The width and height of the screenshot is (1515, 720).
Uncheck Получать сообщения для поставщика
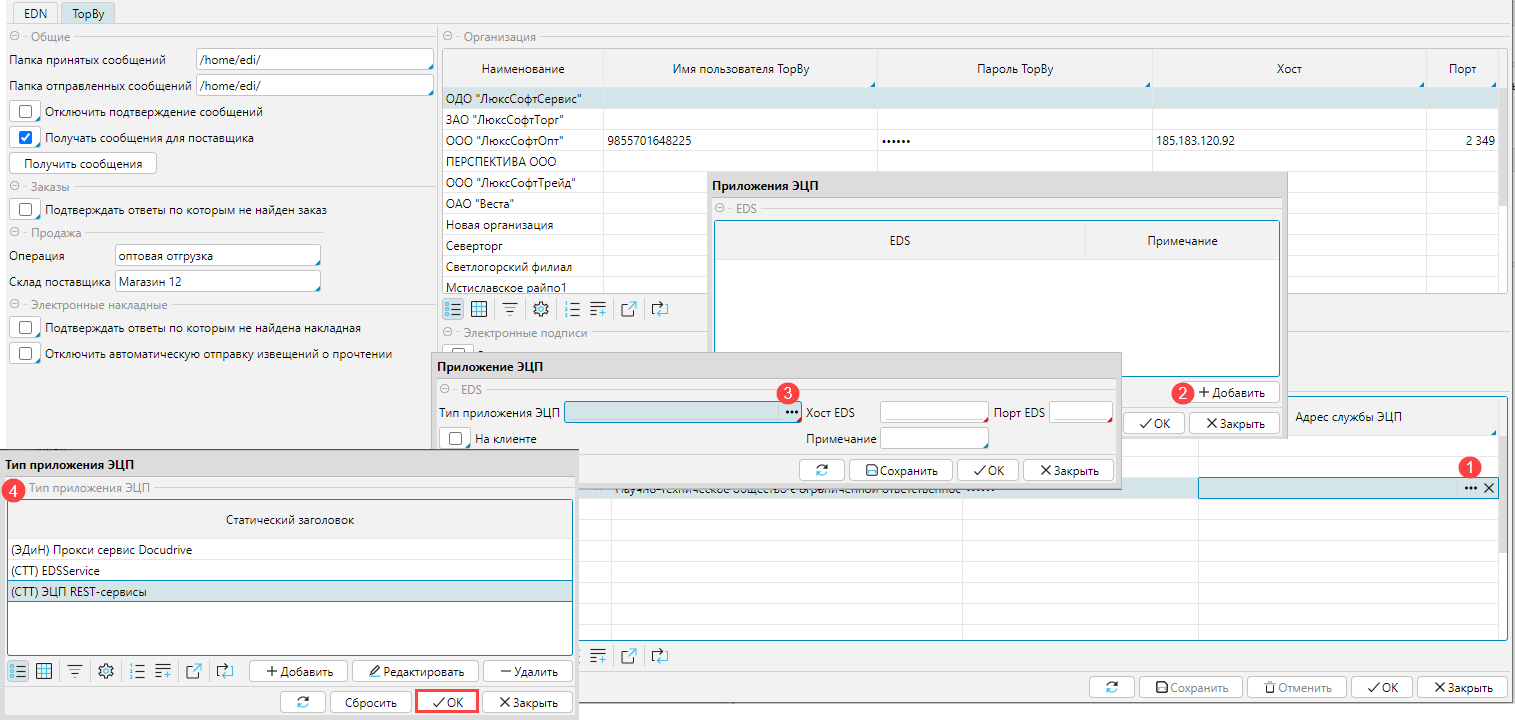point(26,138)
